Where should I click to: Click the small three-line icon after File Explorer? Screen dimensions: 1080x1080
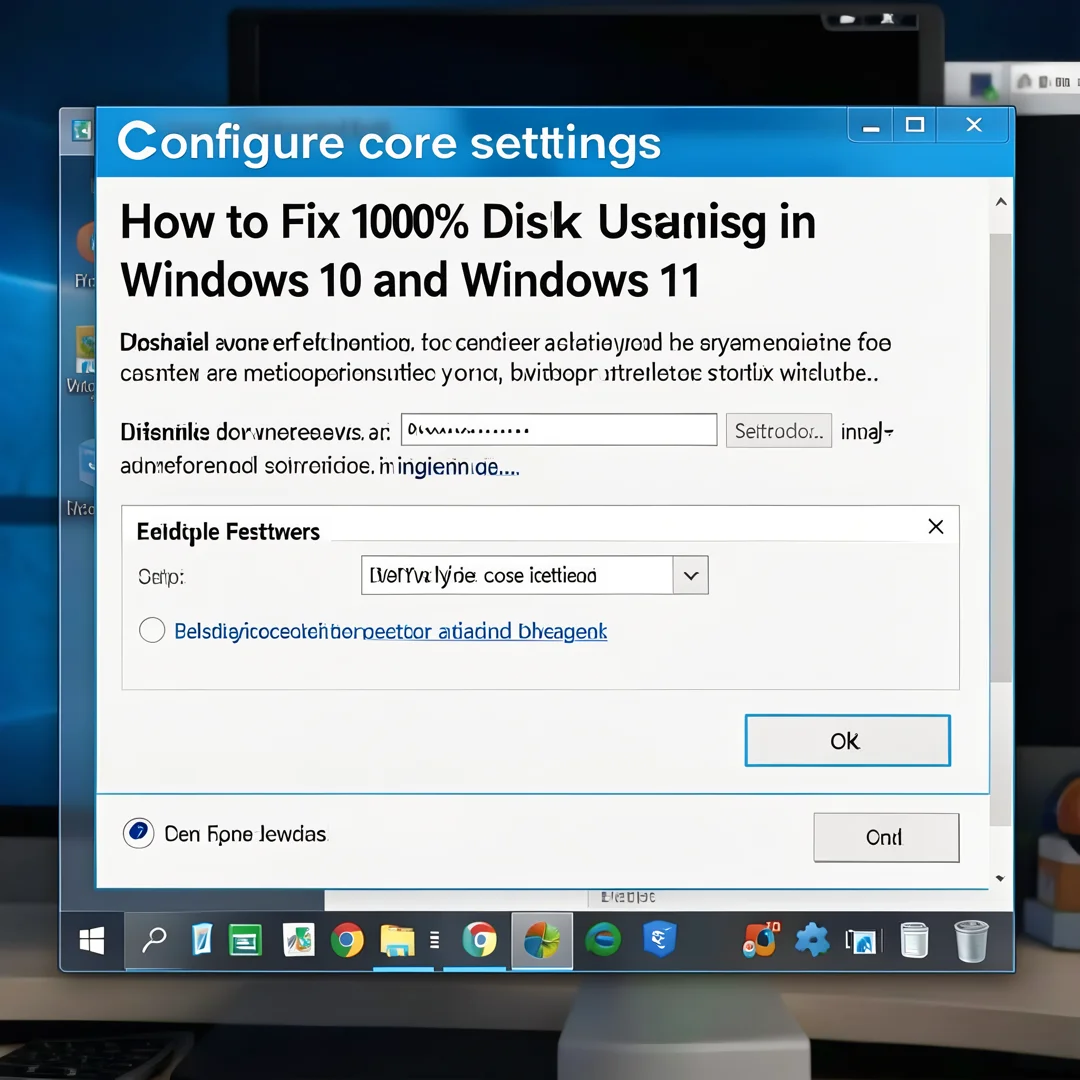coord(435,940)
